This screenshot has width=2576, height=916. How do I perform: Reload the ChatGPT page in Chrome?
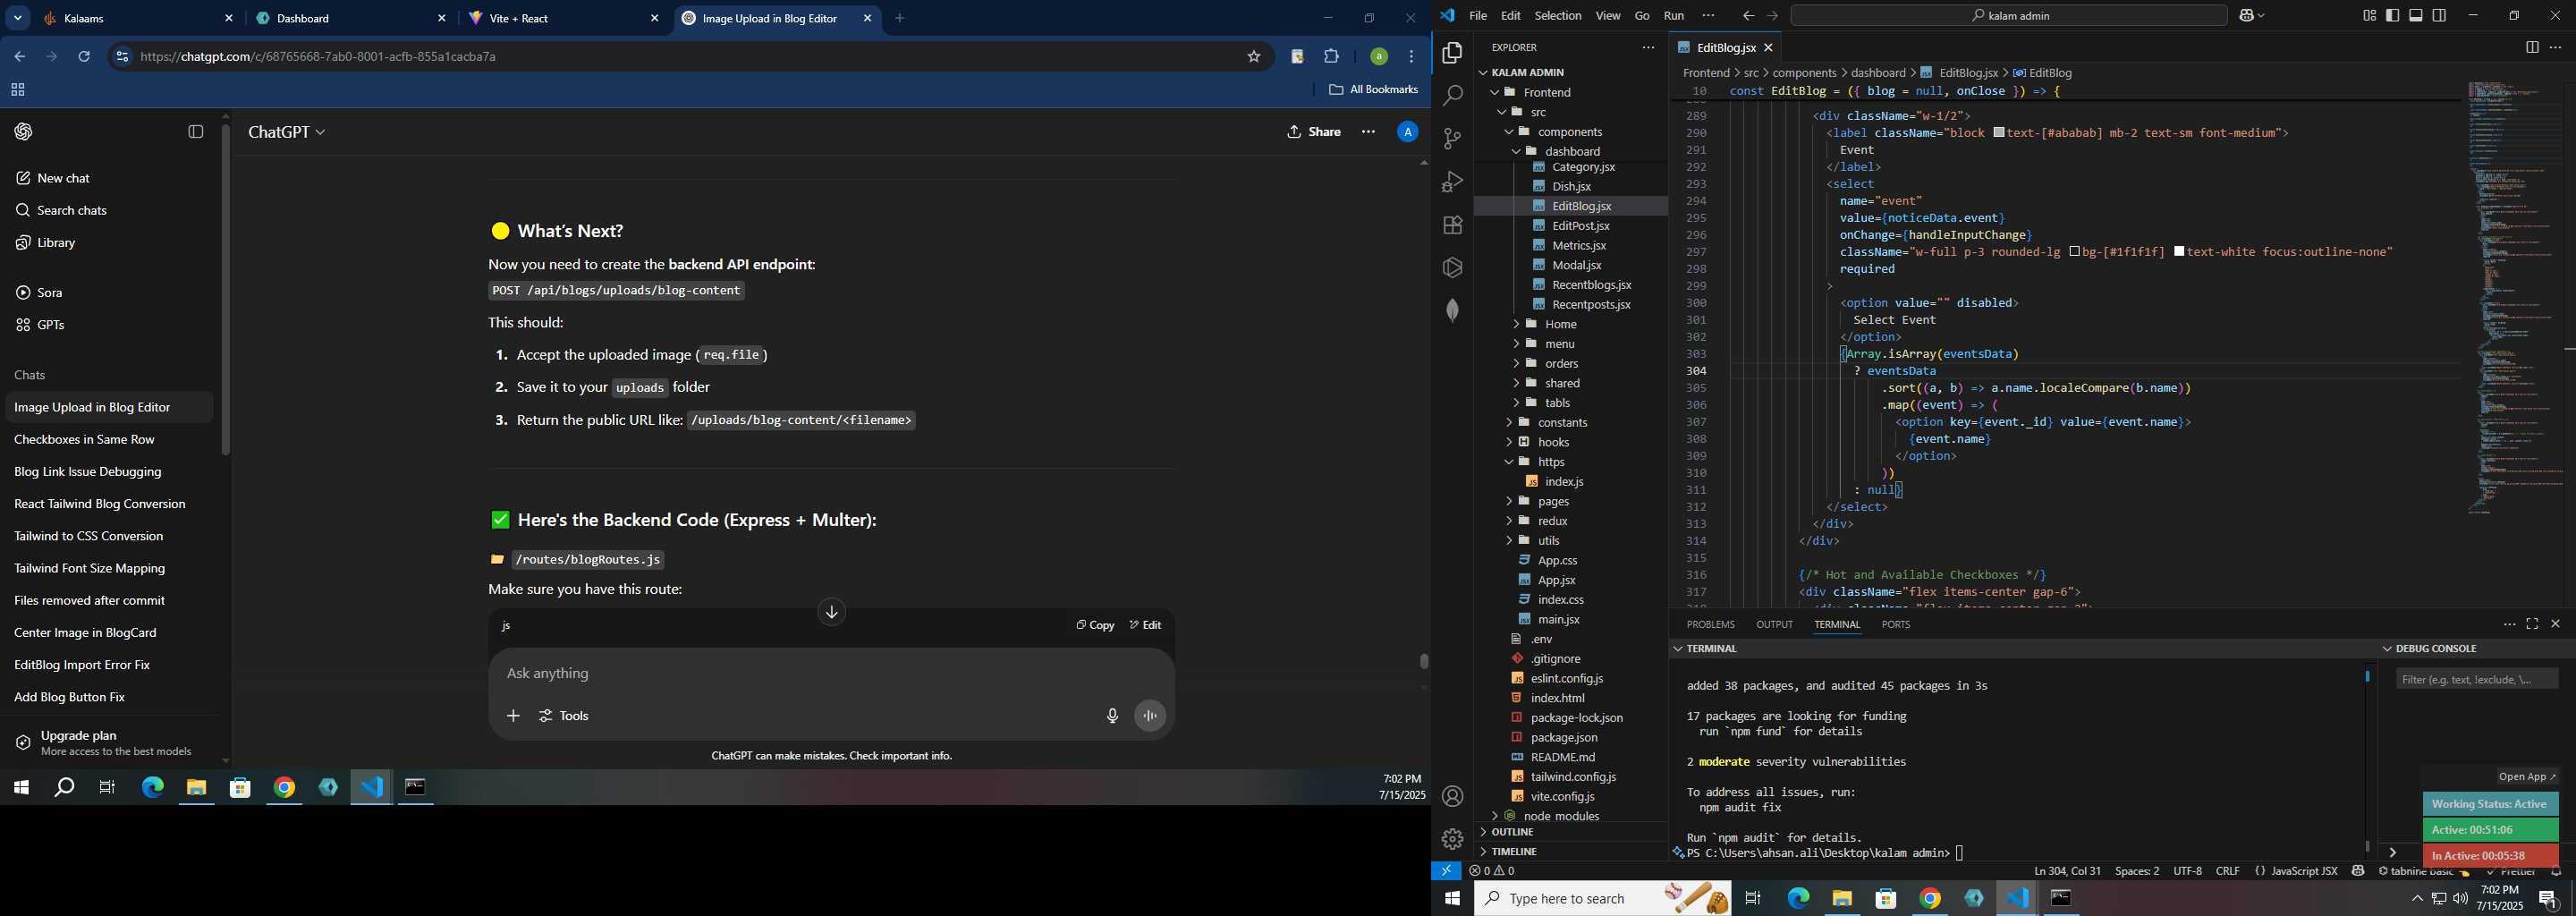coord(84,57)
